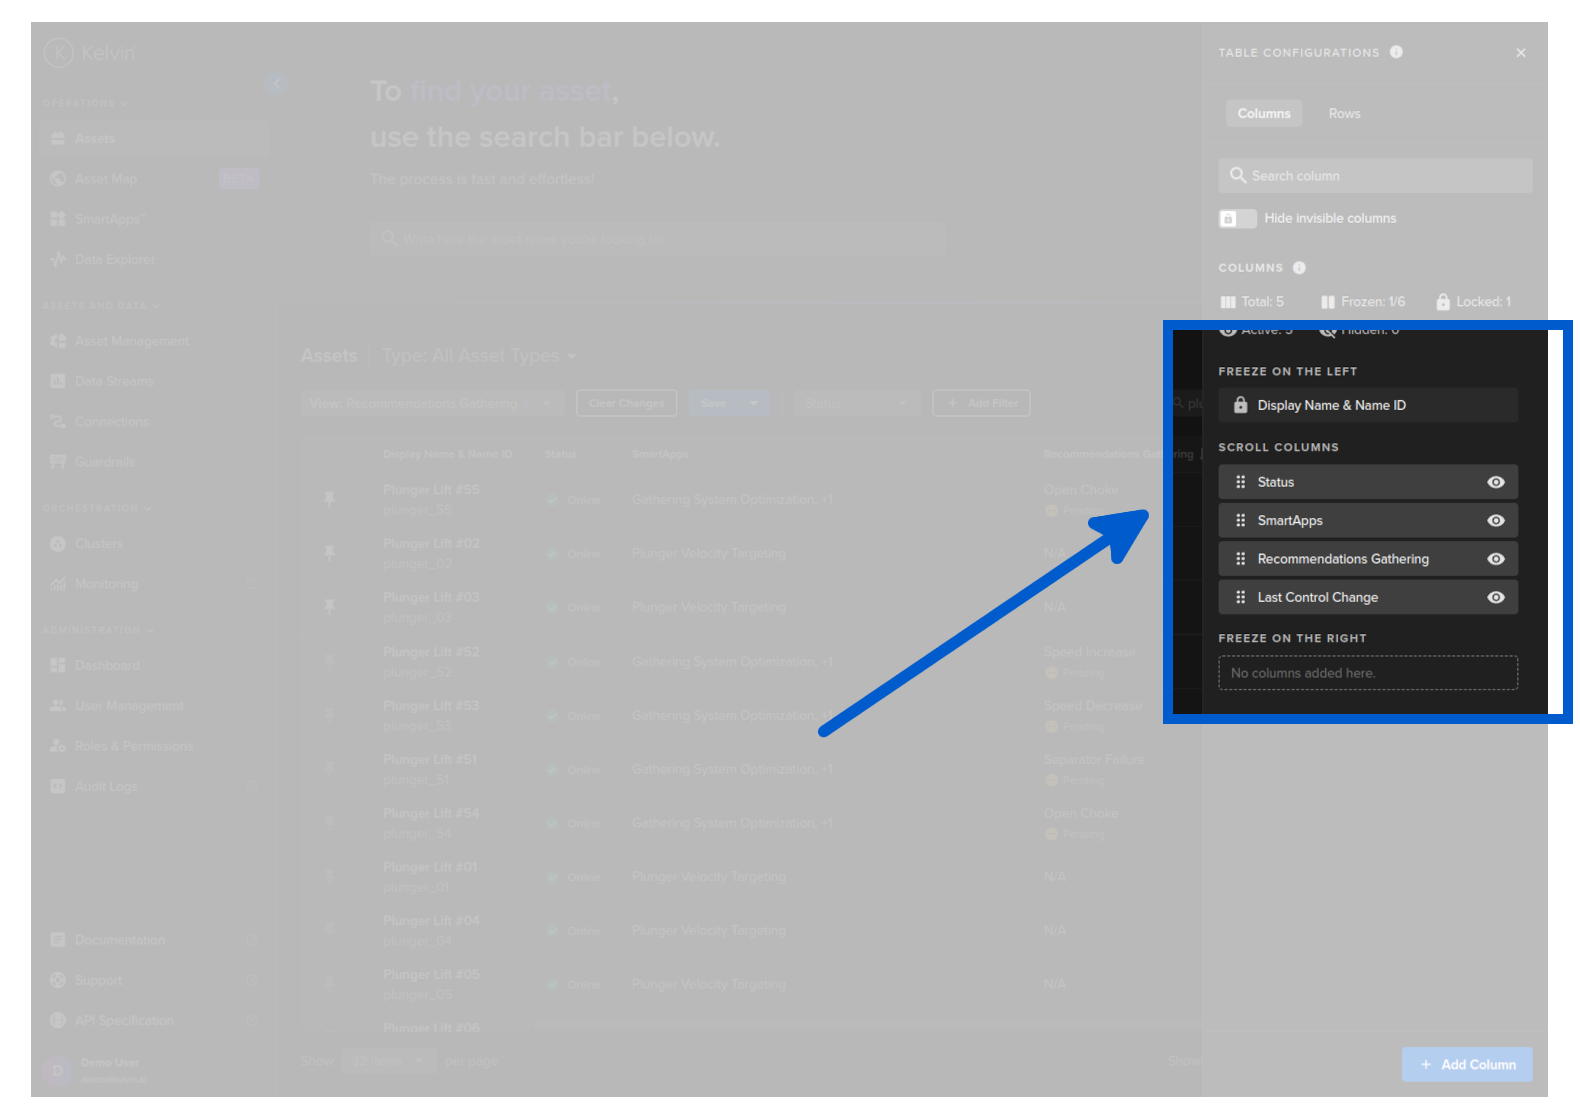Open Asset Map from the sidebar

(x=106, y=179)
